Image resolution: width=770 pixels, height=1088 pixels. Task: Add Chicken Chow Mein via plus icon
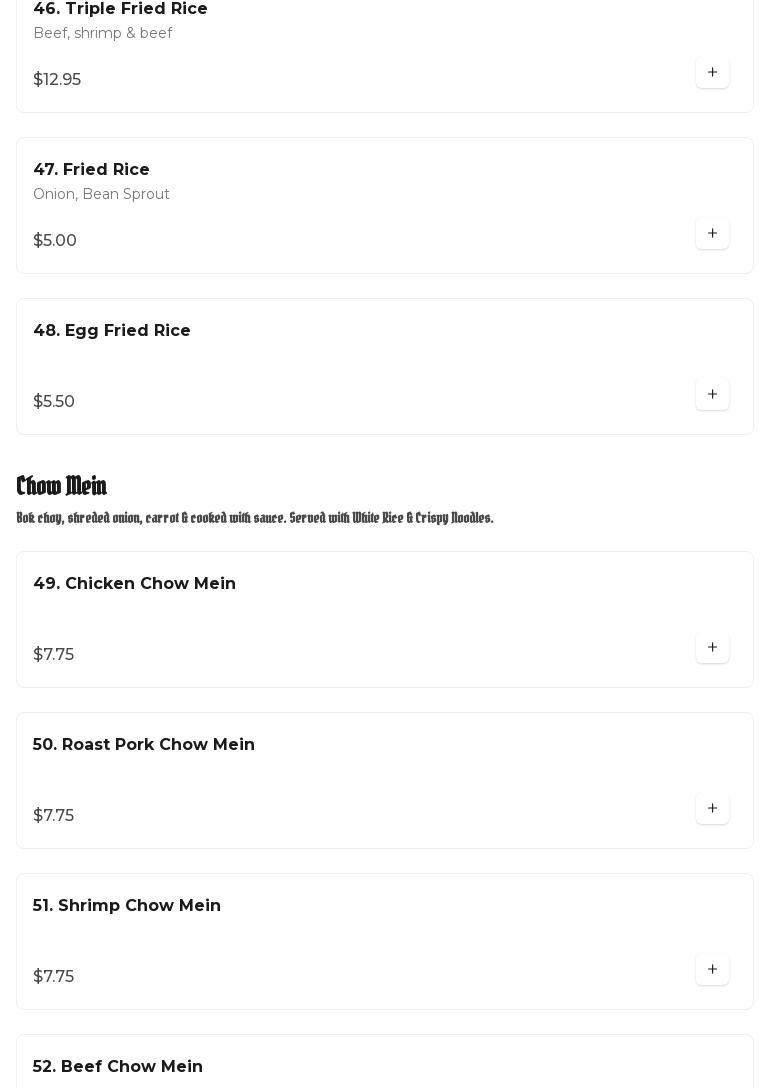[x=712, y=648]
